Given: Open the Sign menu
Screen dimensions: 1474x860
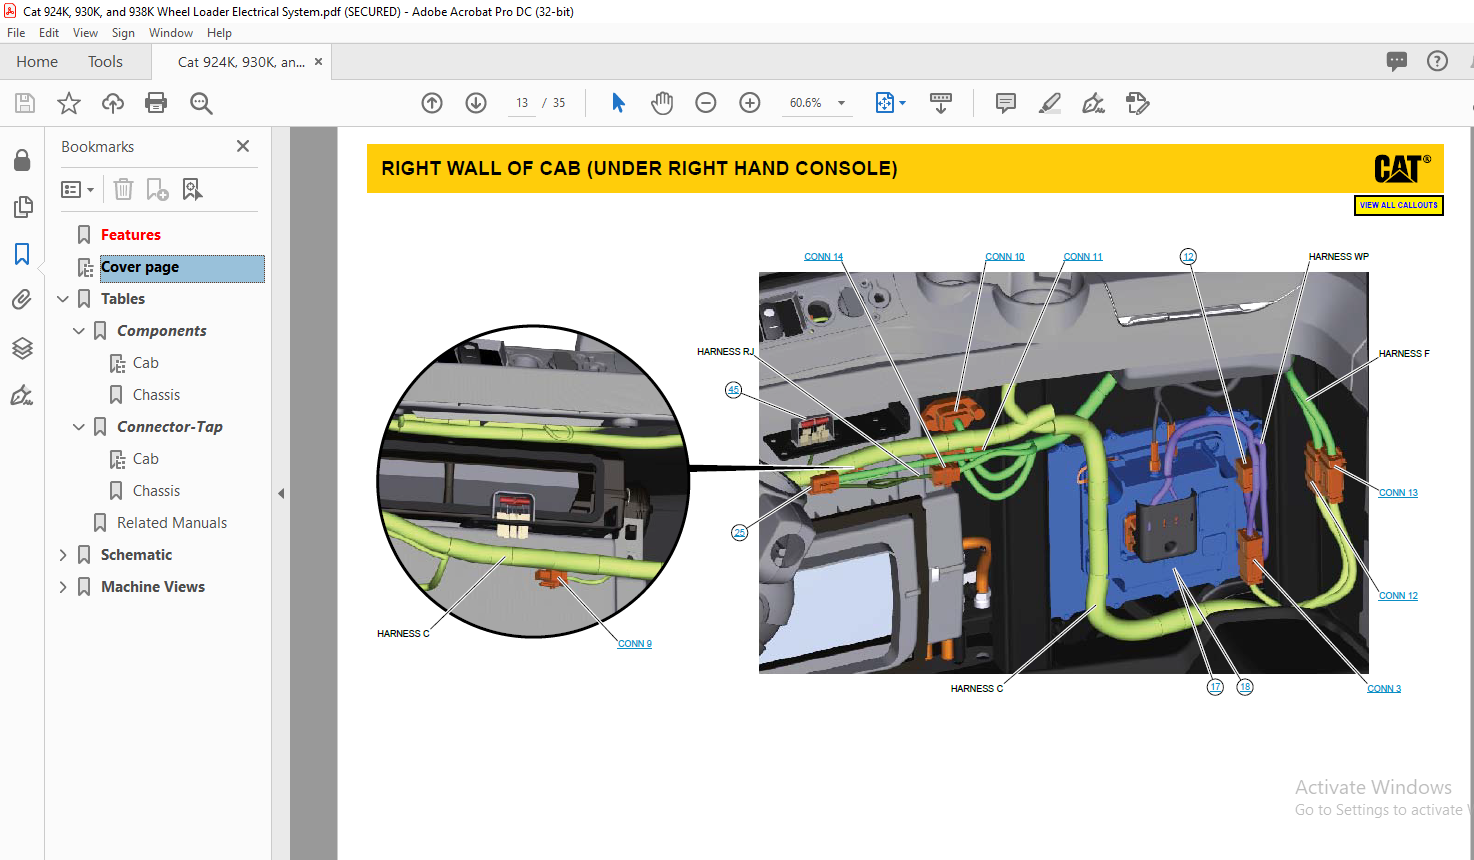Looking at the screenshot, I should [x=123, y=33].
